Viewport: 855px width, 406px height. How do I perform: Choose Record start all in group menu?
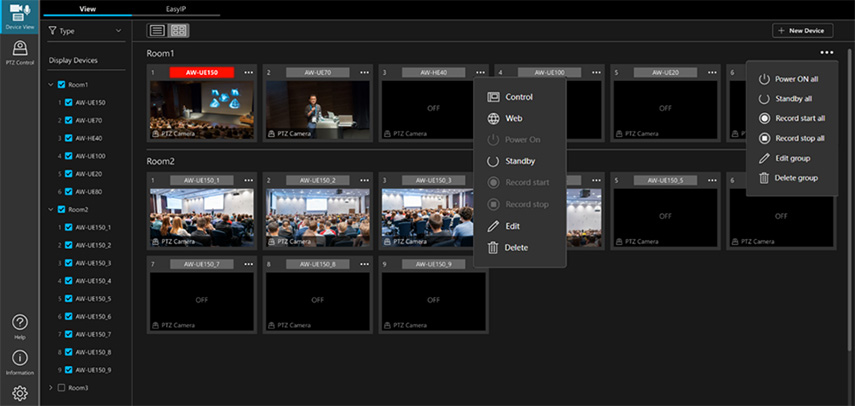click(792, 118)
